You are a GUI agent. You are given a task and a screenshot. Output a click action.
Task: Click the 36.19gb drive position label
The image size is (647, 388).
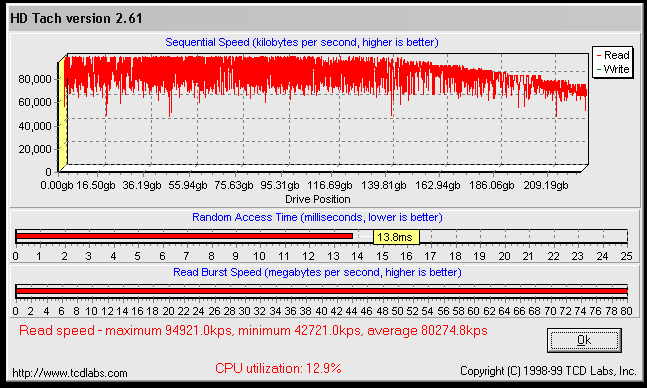click(x=142, y=185)
